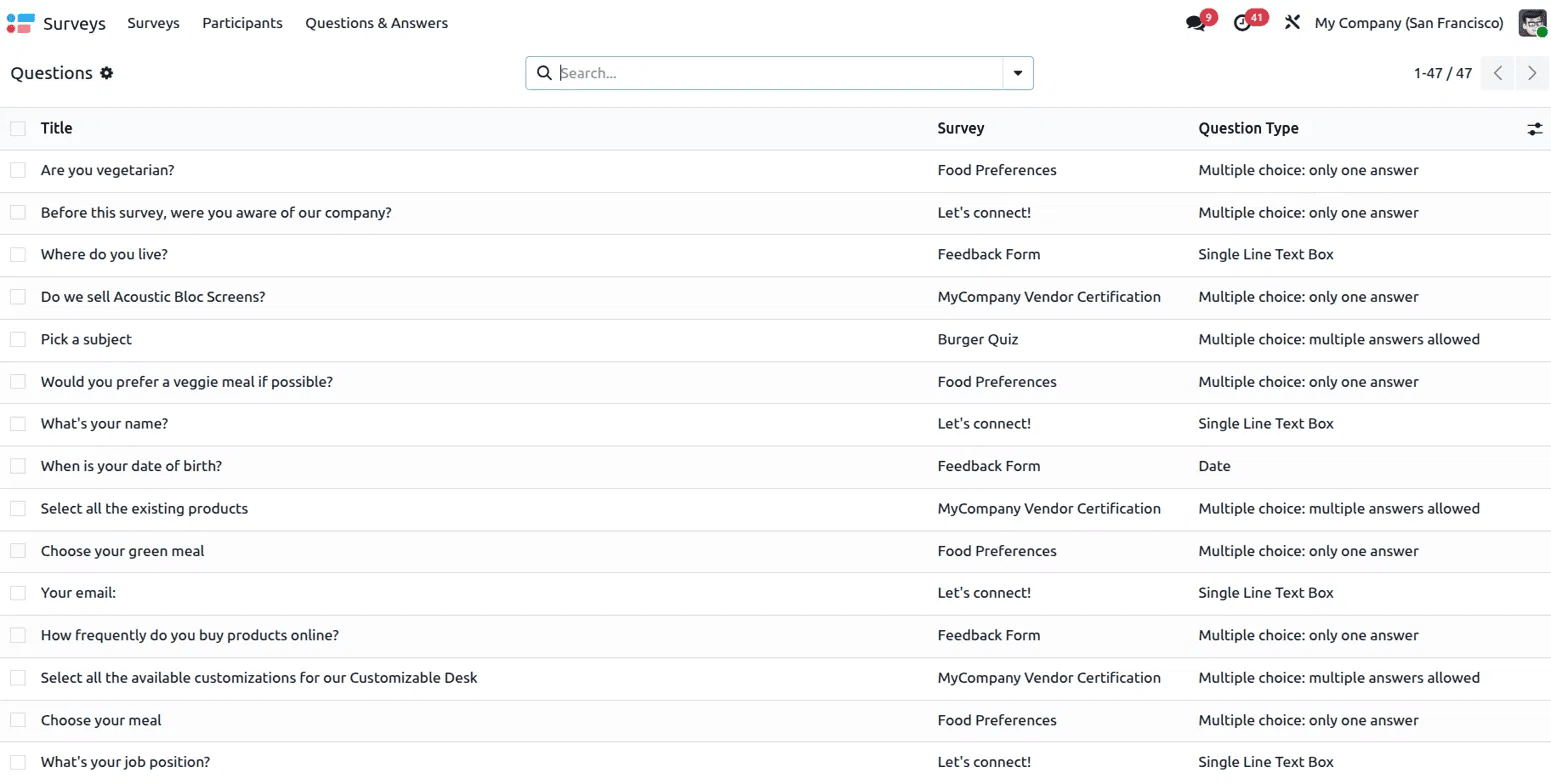The width and height of the screenshot is (1551, 784).
Task: Open 'How frequently do you buy products online?'
Action: coord(190,635)
